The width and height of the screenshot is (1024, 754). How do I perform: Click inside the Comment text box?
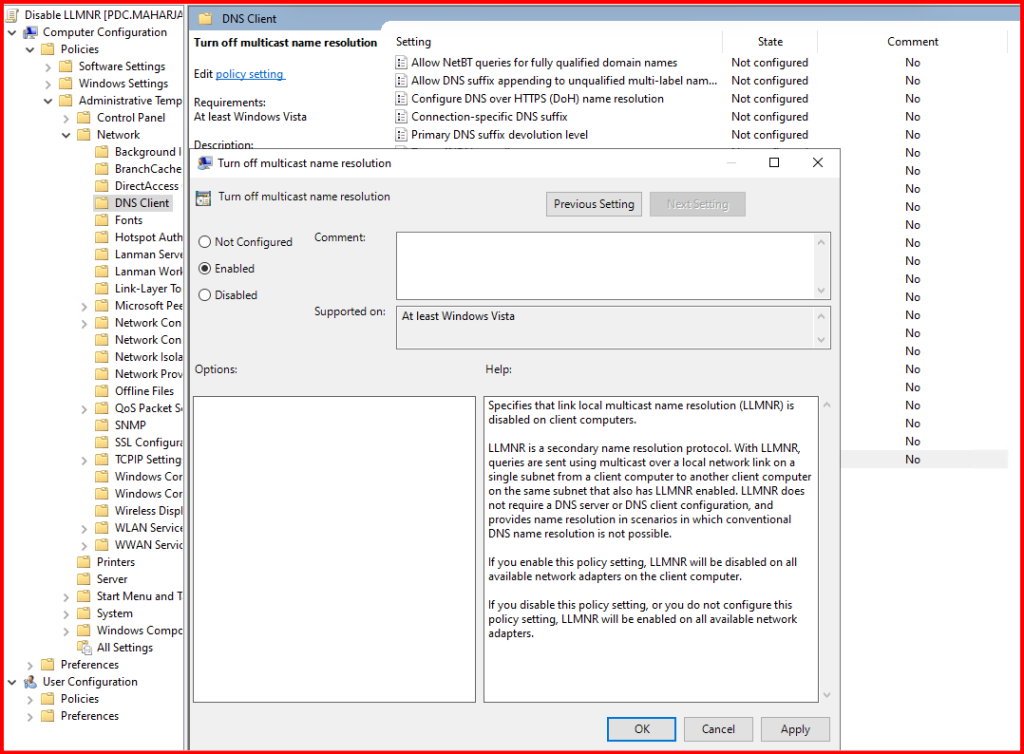[x=604, y=264]
